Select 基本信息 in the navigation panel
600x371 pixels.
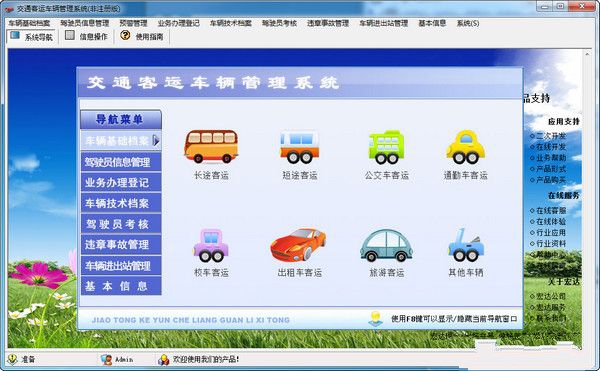tap(121, 286)
